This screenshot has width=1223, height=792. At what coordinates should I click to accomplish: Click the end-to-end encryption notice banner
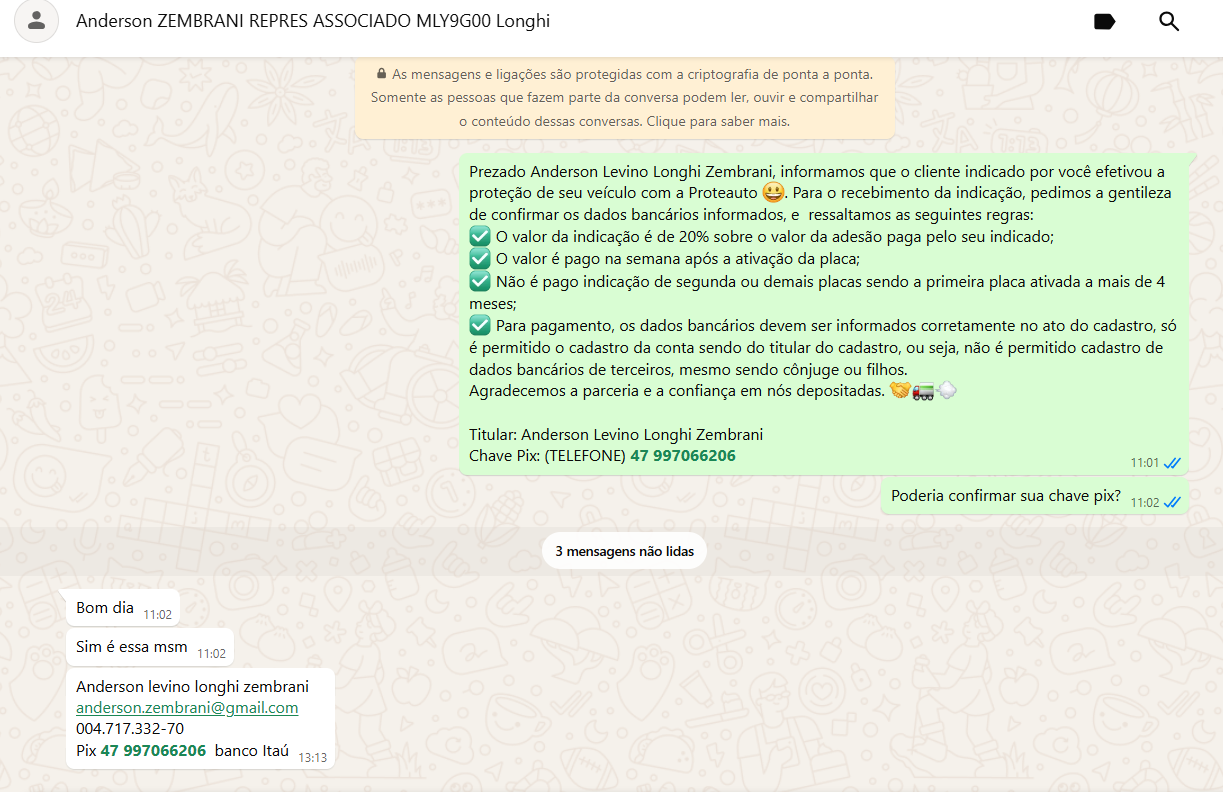pos(624,98)
